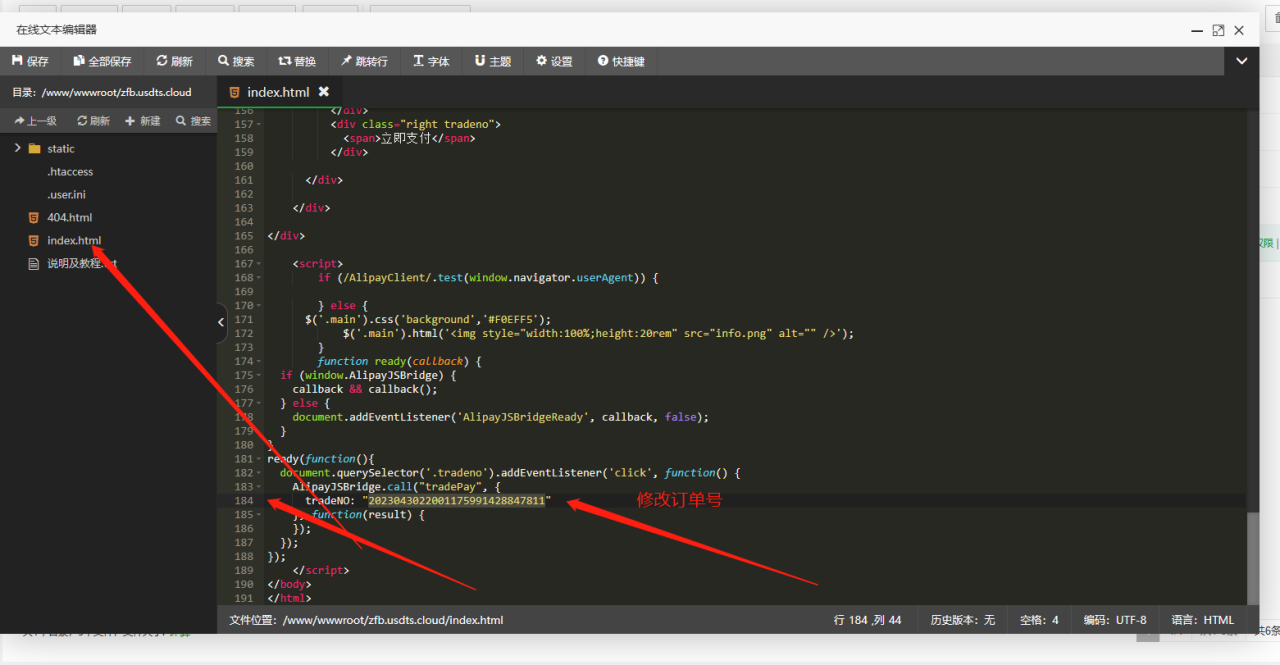
Task: Expand the toolbar dropdown chevron
Action: click(1241, 61)
